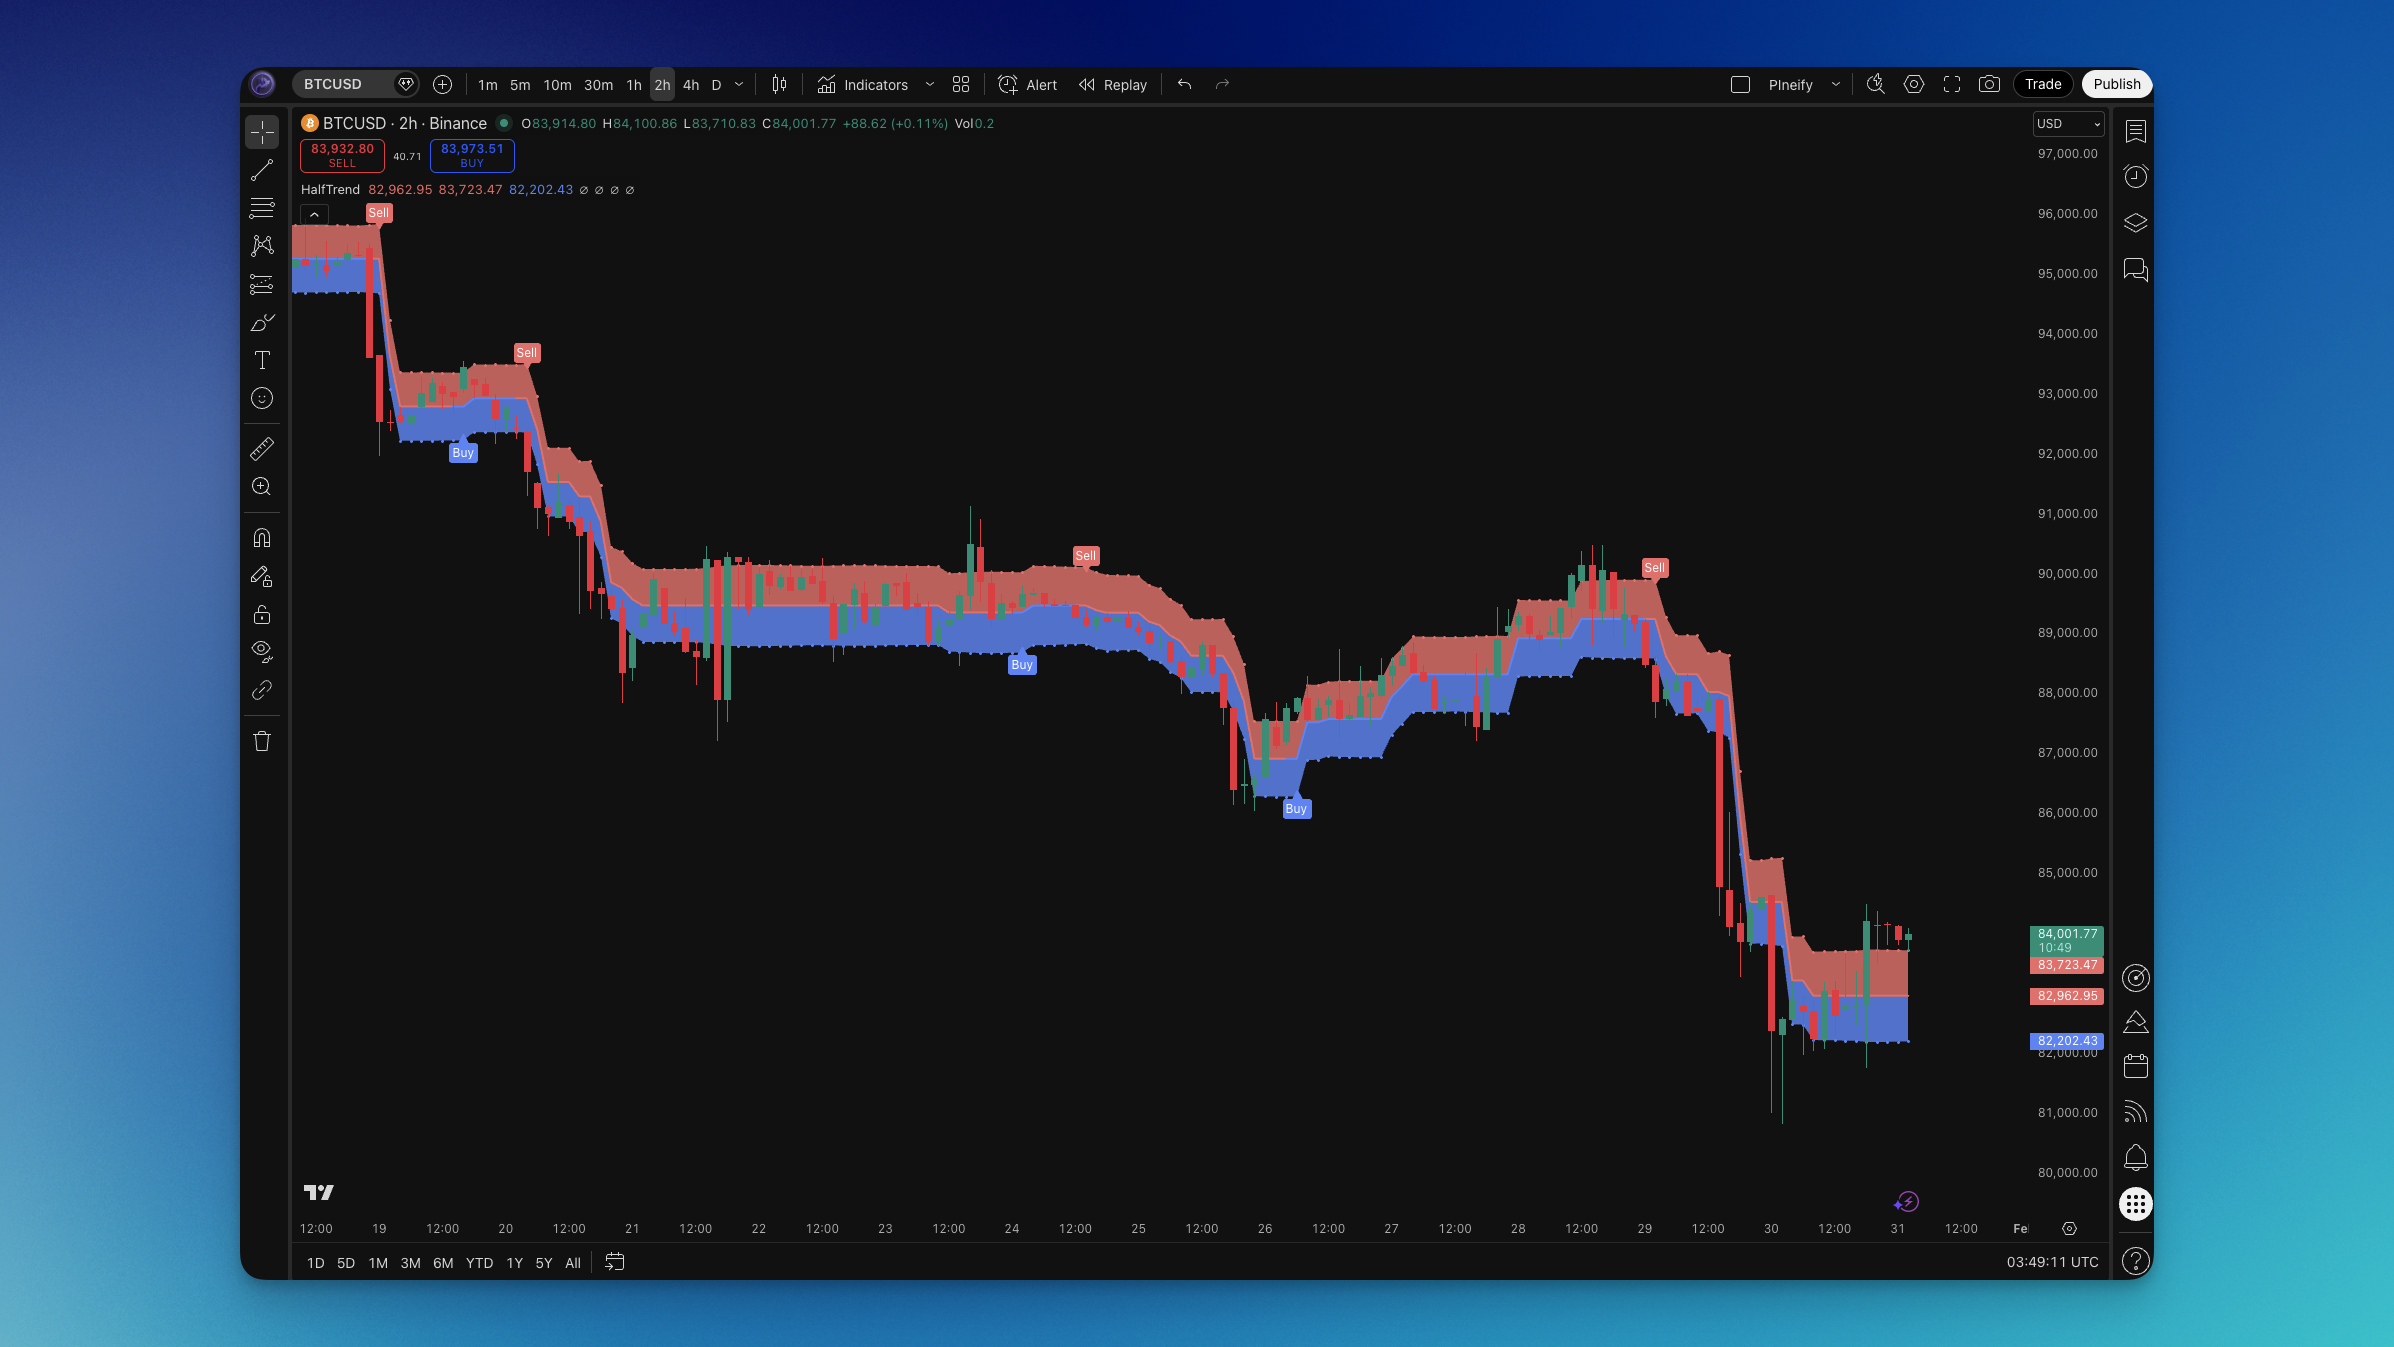Image resolution: width=2394 pixels, height=1347 pixels.
Task: Delete drawings with the trash icon
Action: [x=262, y=741]
